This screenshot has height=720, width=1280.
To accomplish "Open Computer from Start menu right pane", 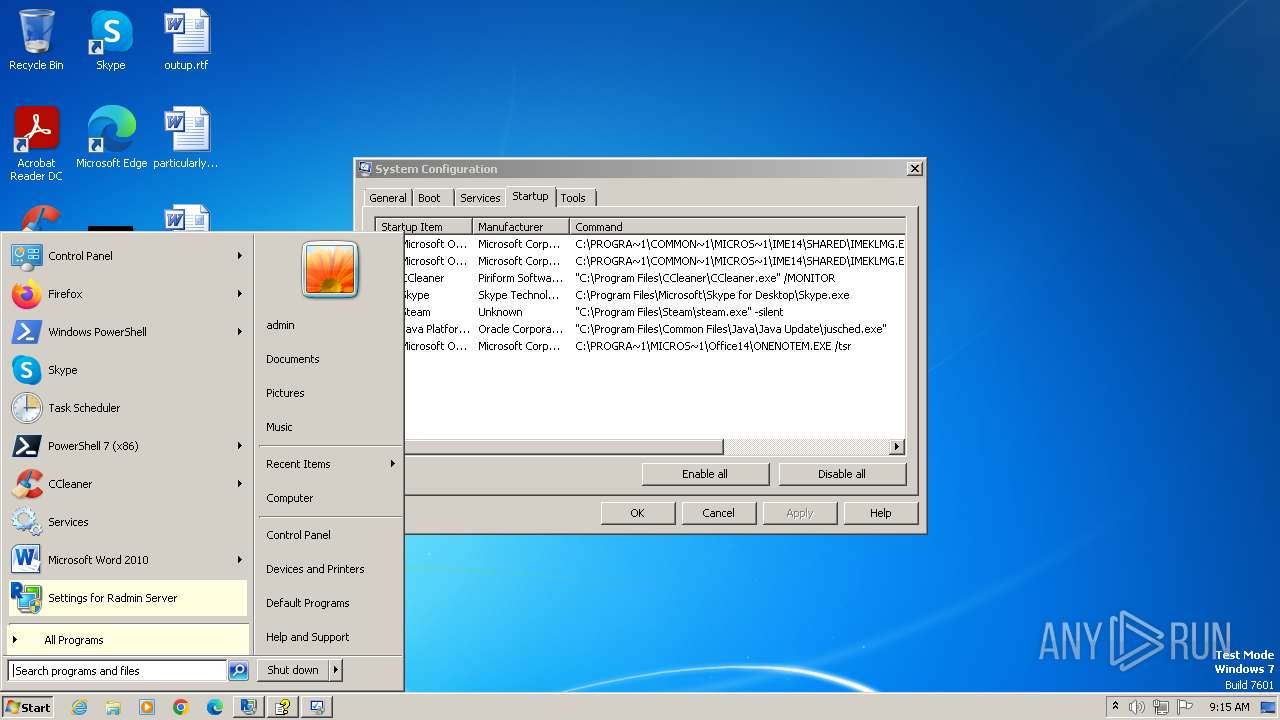I will click(330, 498).
